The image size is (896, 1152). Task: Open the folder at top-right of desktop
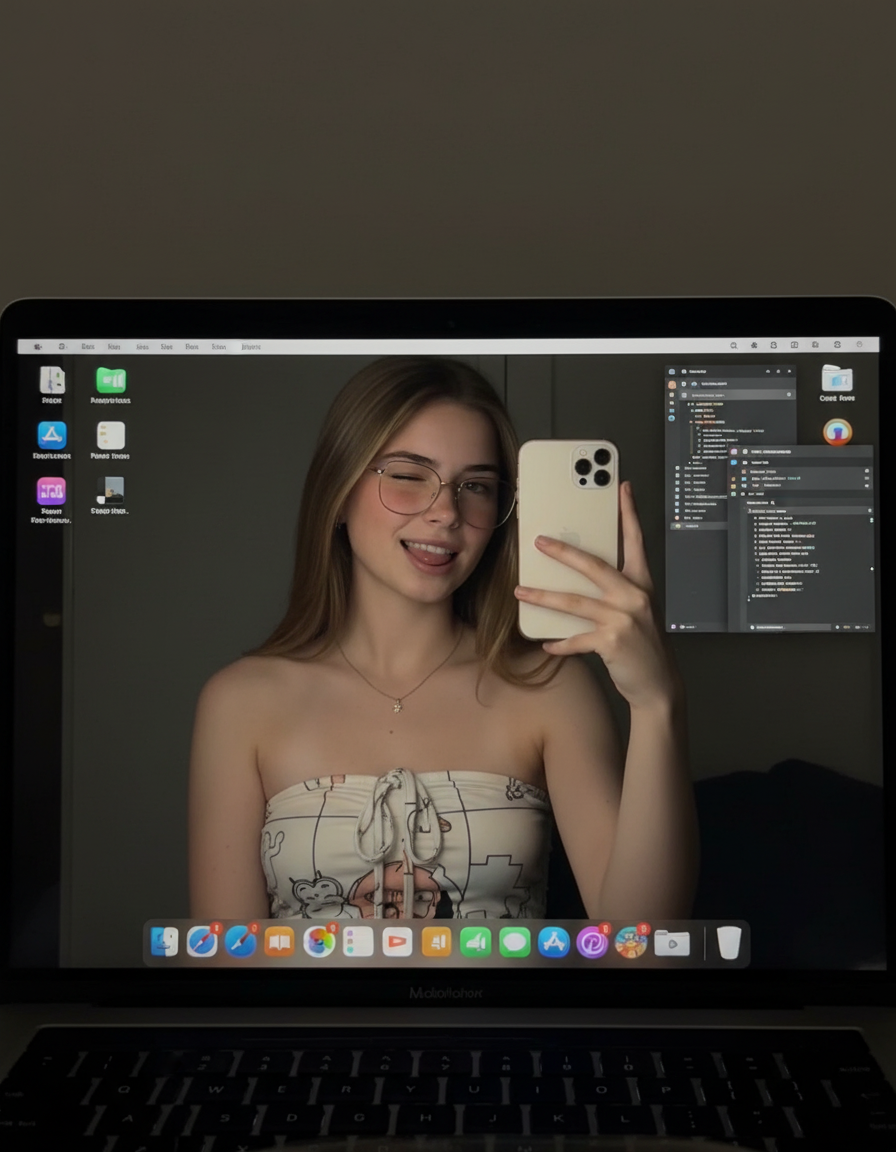(x=837, y=379)
